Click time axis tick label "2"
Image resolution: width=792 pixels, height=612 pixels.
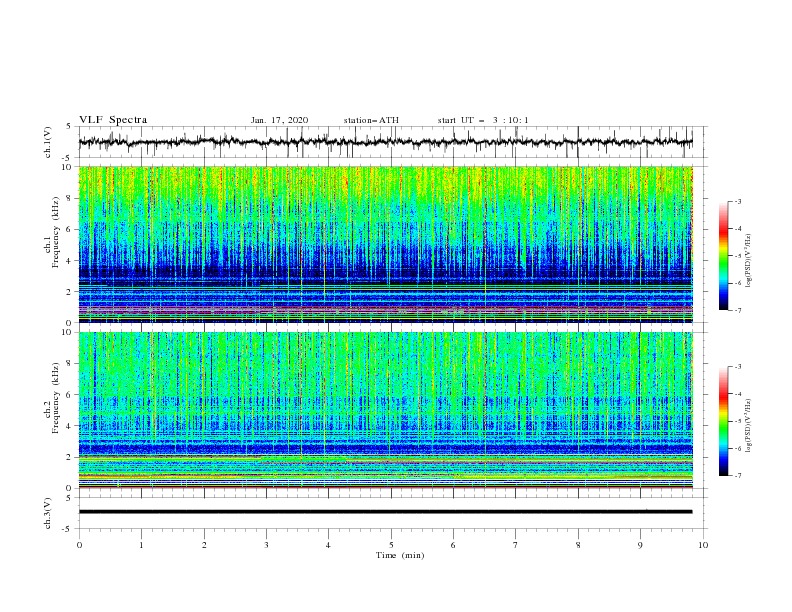point(204,545)
